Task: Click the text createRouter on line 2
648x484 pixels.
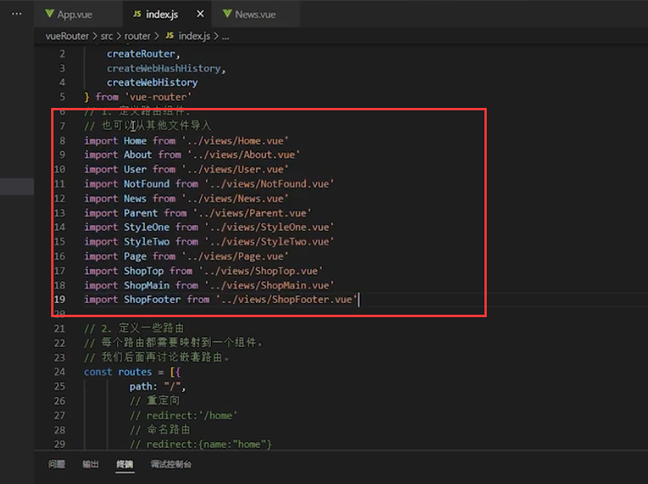Action: click(x=141, y=54)
